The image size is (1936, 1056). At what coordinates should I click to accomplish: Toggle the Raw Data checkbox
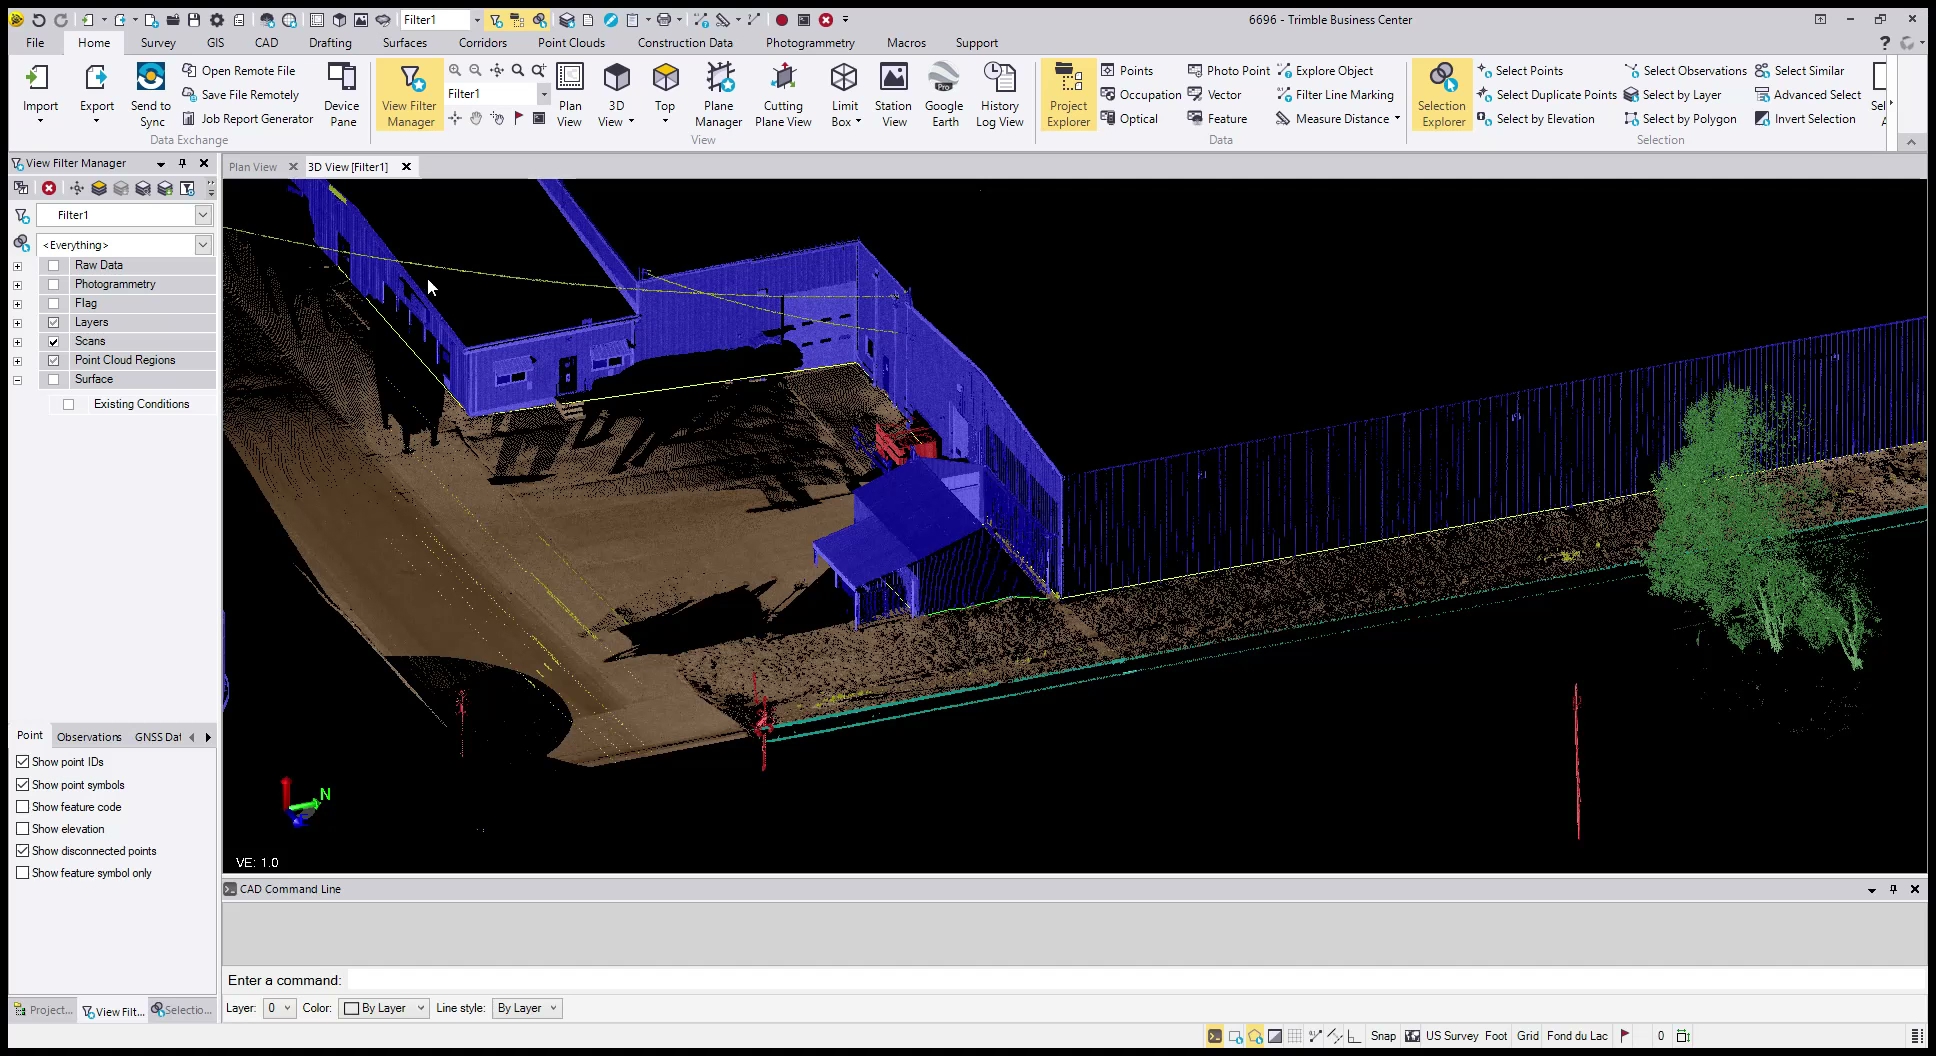click(x=54, y=266)
